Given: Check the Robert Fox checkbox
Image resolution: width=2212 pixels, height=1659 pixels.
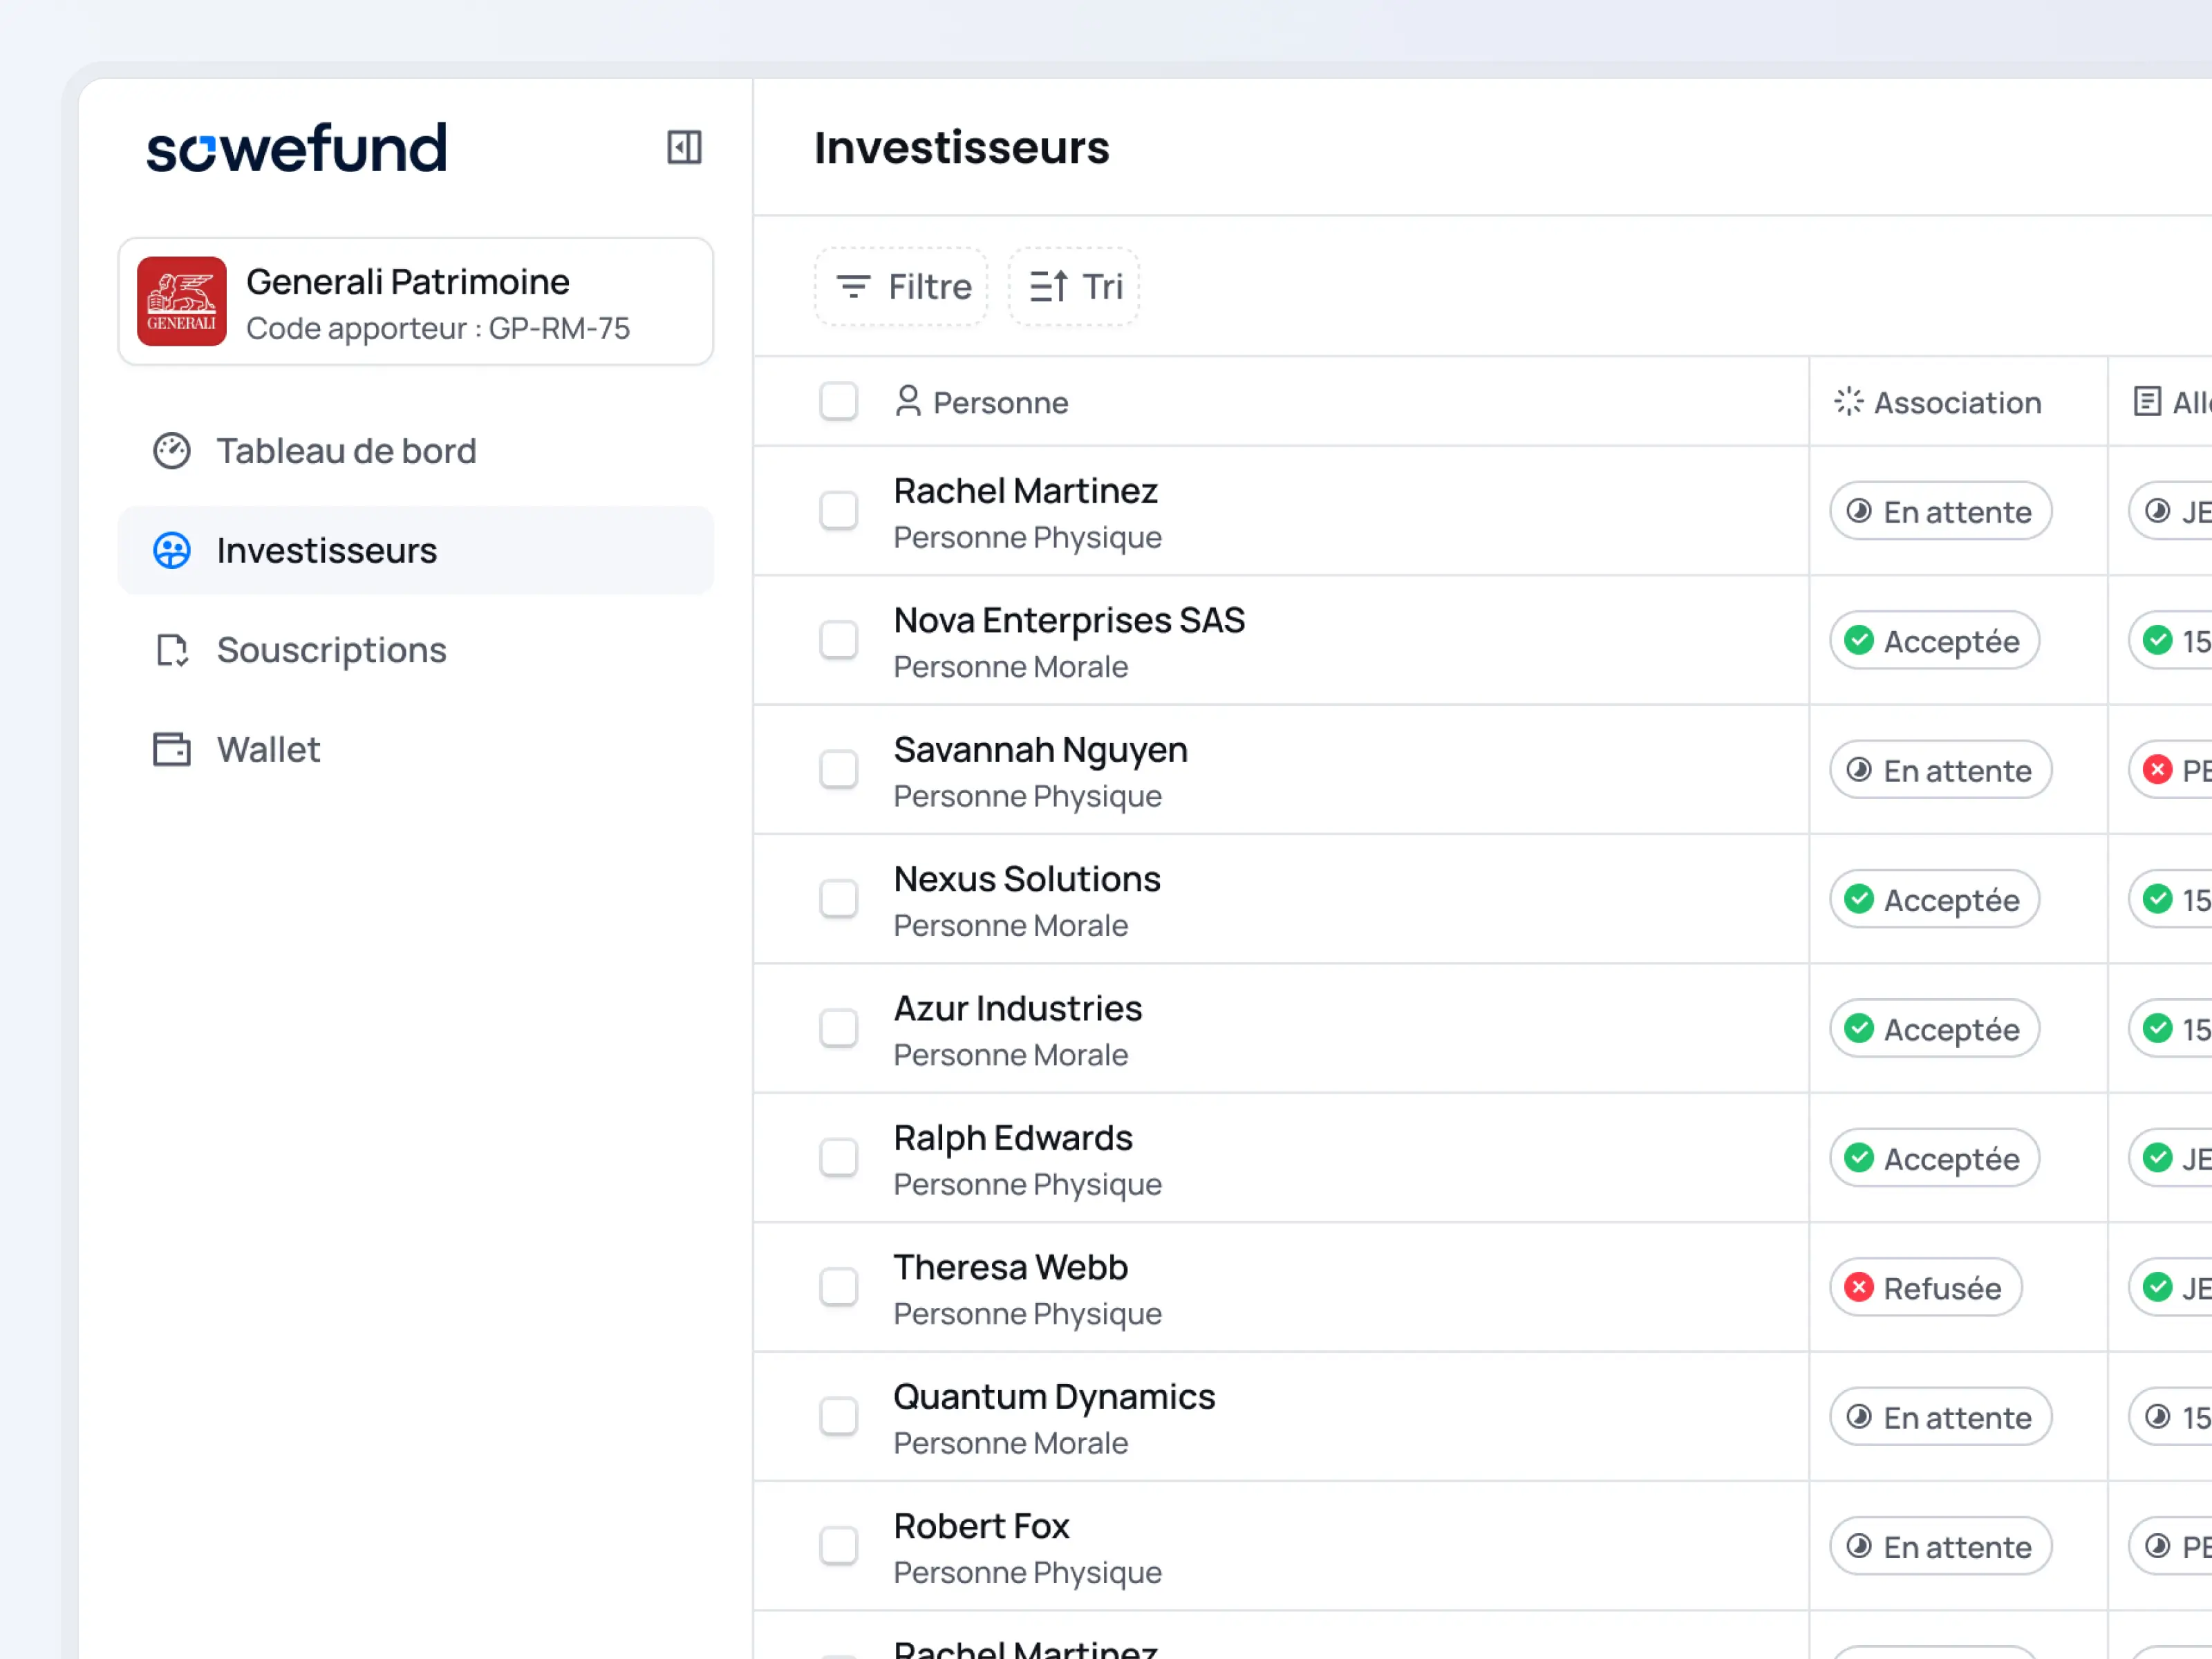Looking at the screenshot, I should tap(839, 1546).
